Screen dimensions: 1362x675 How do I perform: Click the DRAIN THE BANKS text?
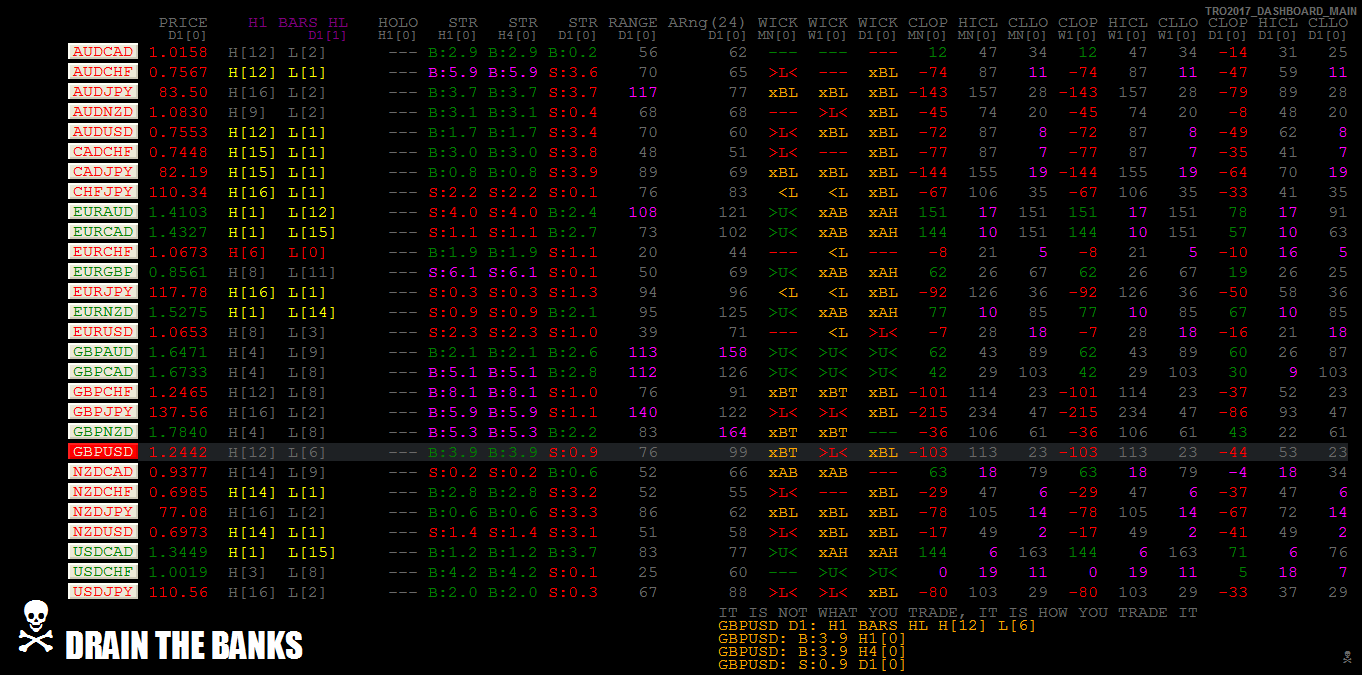[x=184, y=645]
